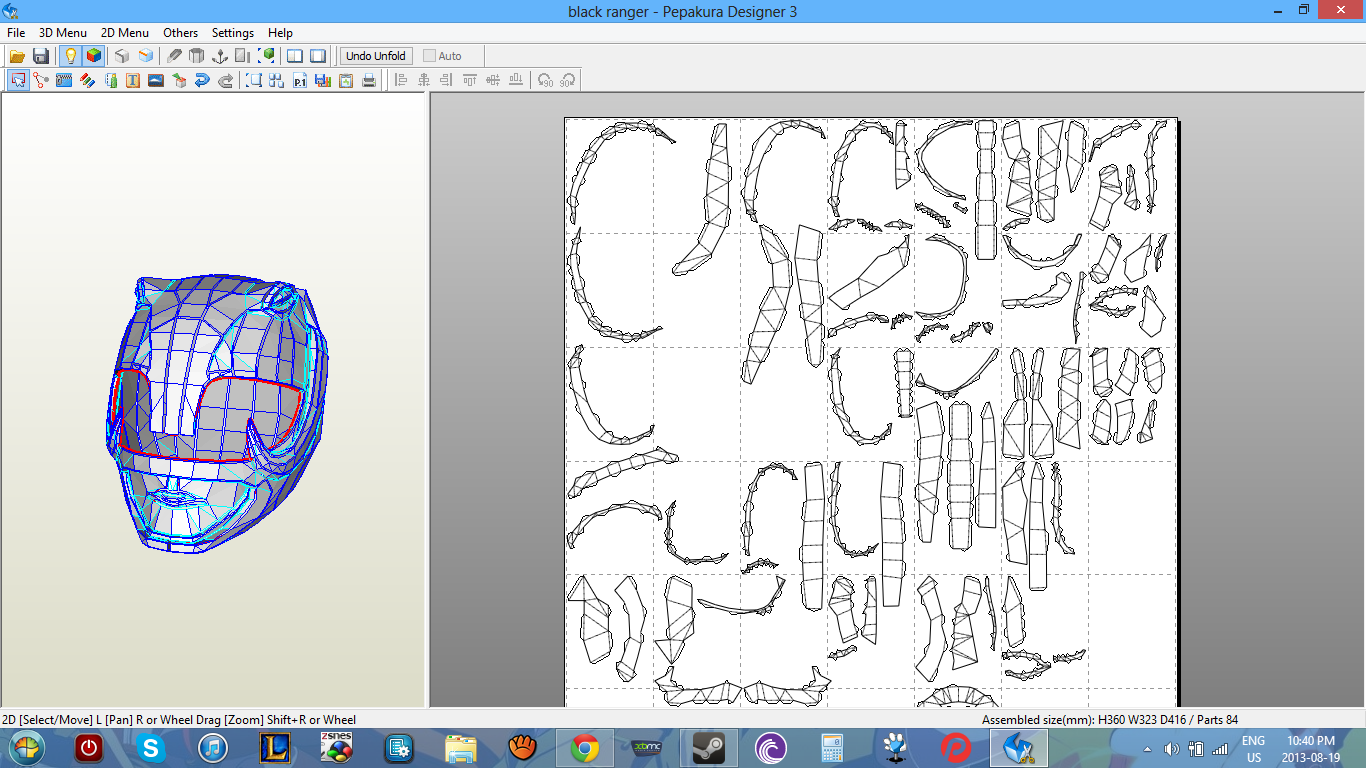Screen dimensions: 1366x768
Task: Open the File menu
Action: [x=16, y=33]
